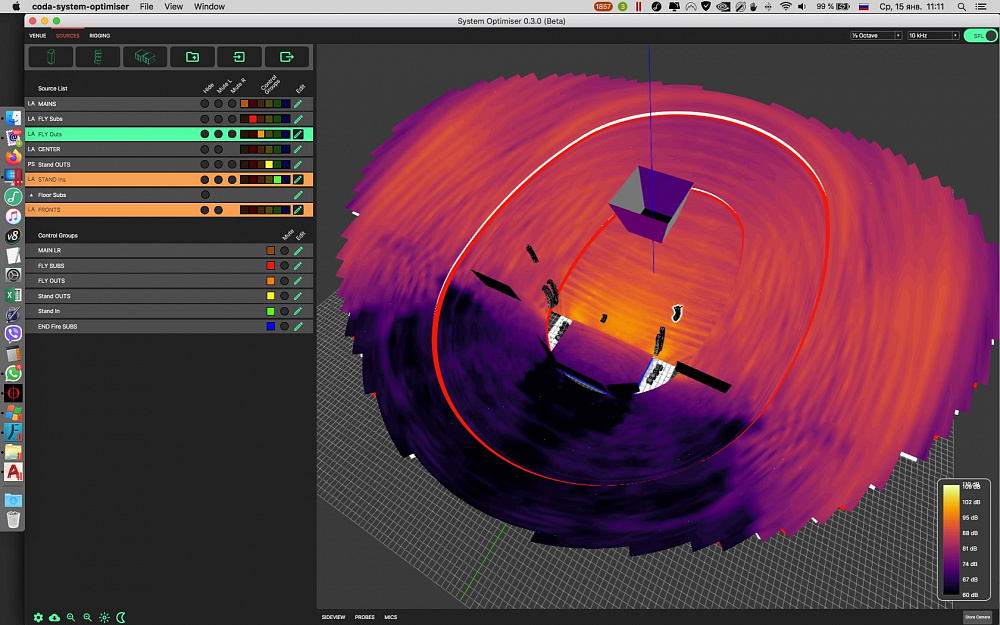Edit the MAINS source with pencil icon

[298, 104]
